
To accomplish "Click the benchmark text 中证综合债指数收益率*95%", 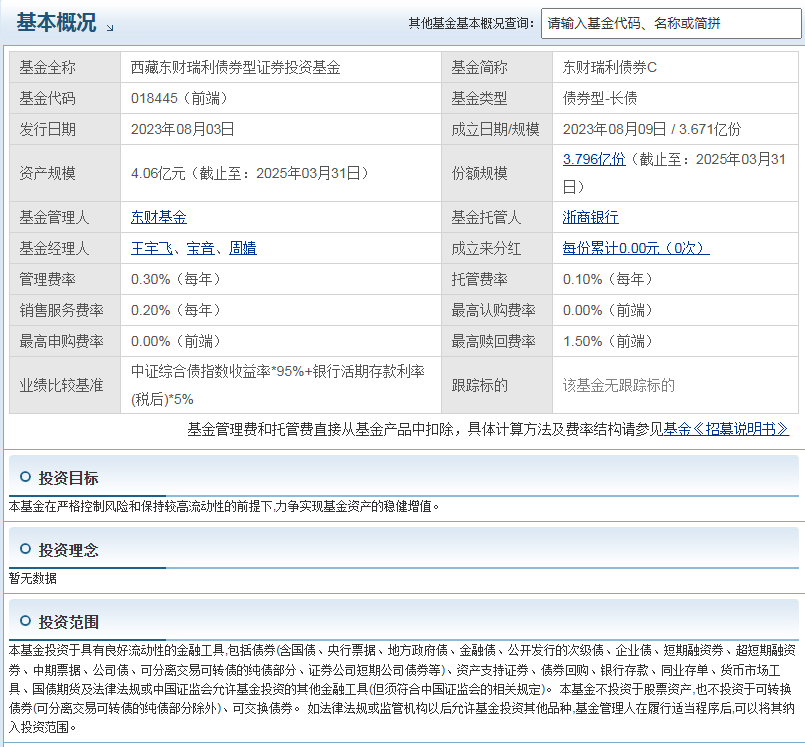I will coord(218,371).
